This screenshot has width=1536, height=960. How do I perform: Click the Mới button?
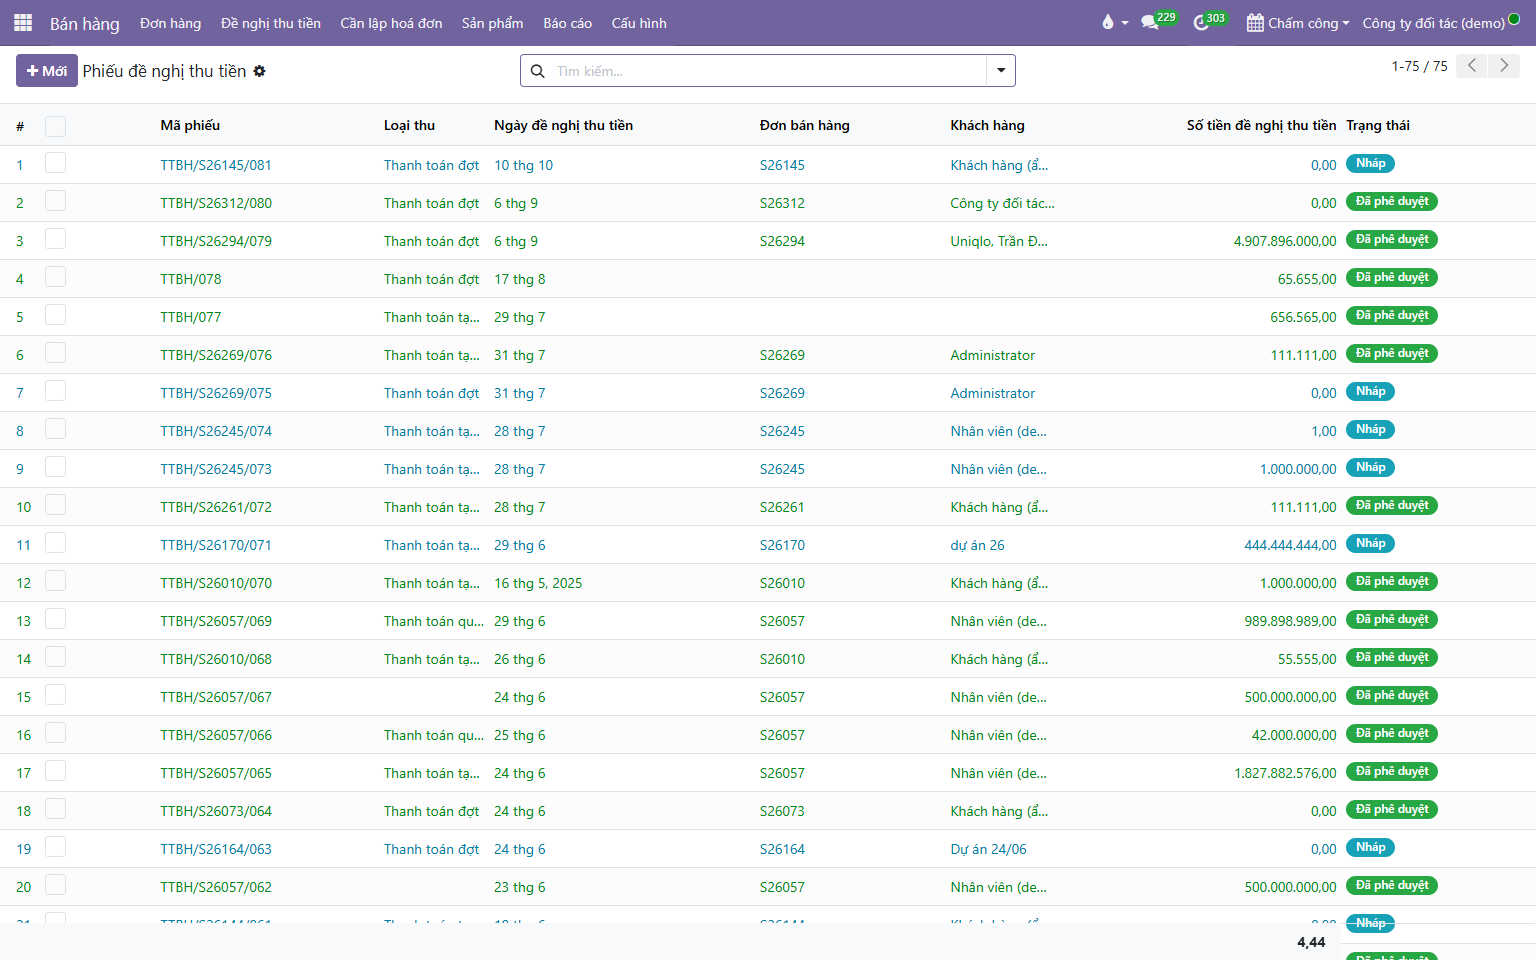tap(47, 71)
